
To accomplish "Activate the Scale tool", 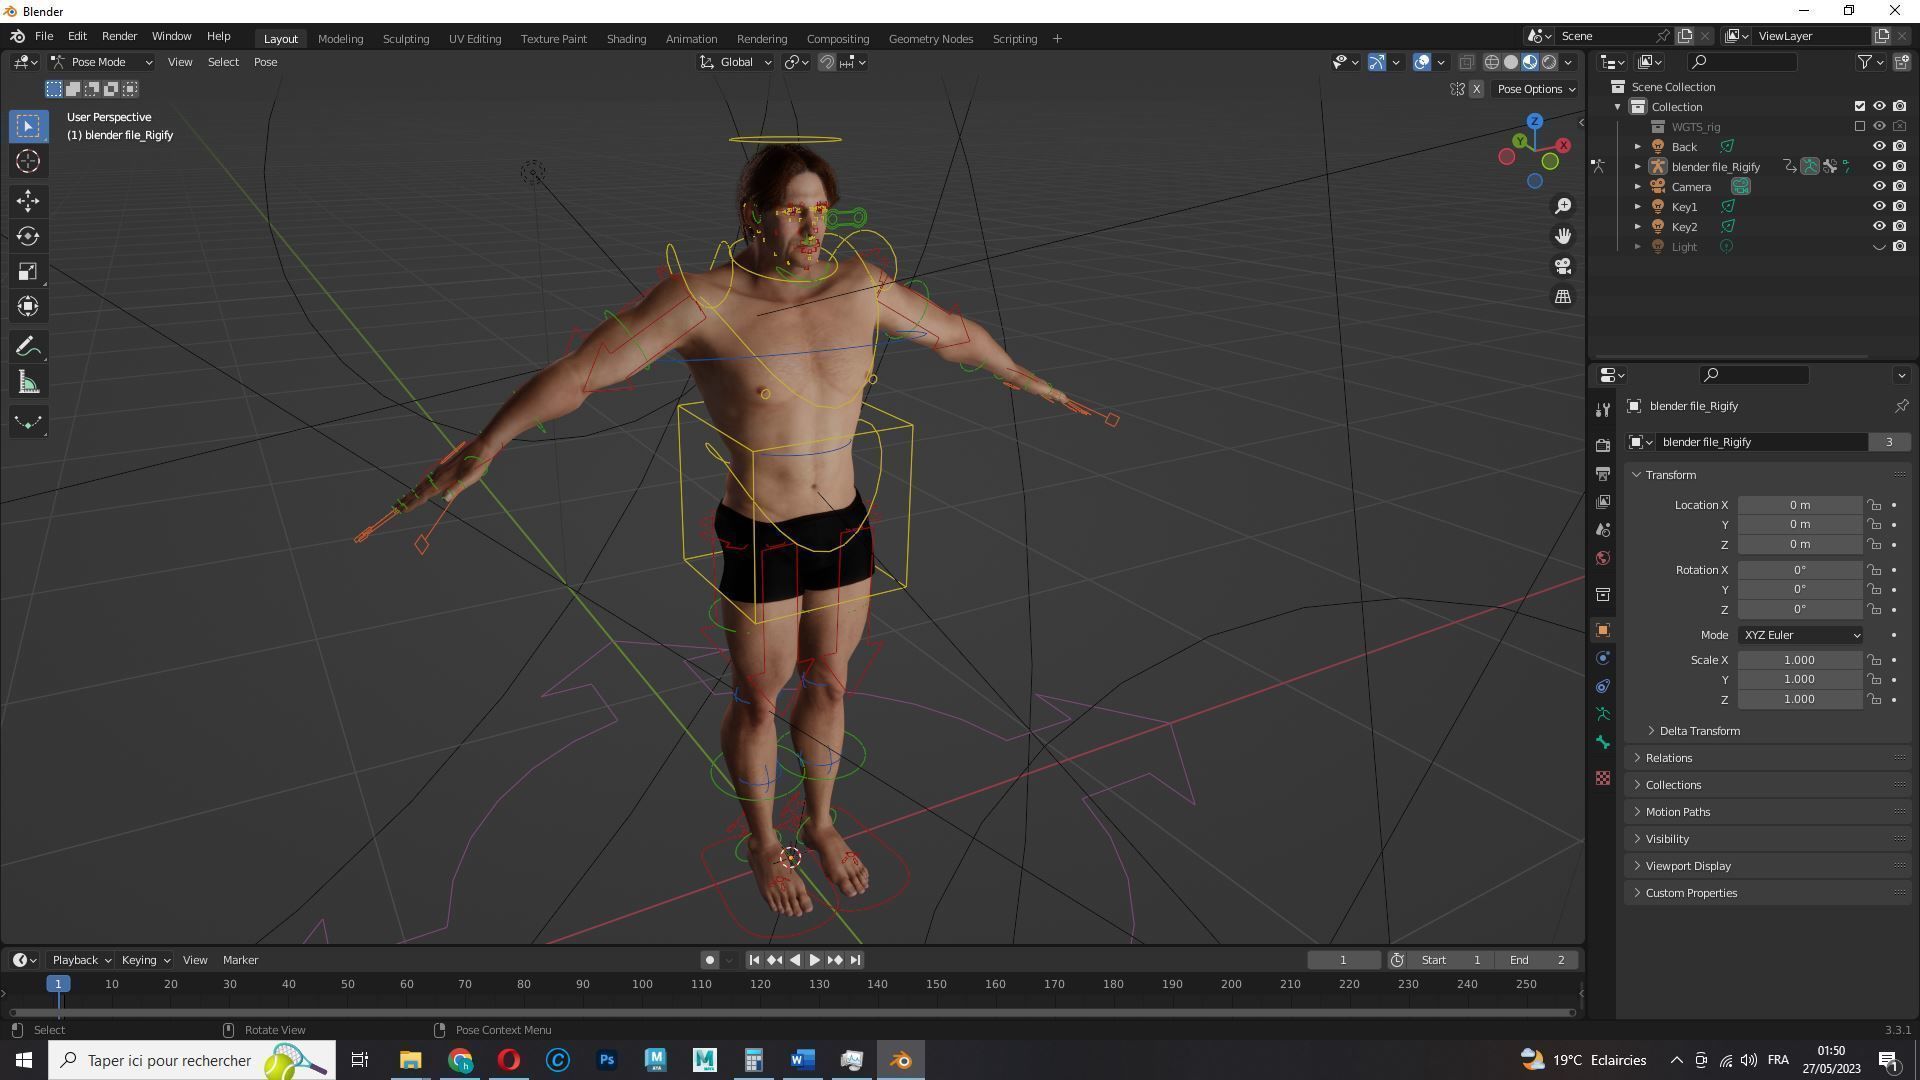I will pos(28,271).
